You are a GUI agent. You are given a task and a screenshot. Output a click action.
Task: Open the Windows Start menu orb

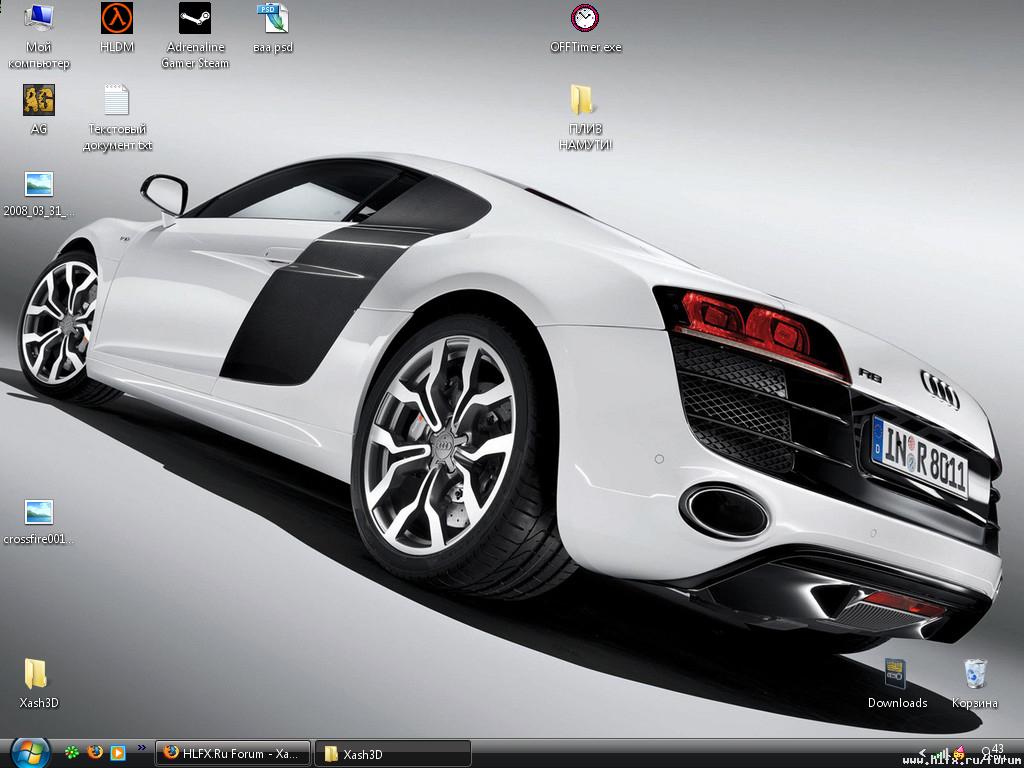(x=30, y=752)
